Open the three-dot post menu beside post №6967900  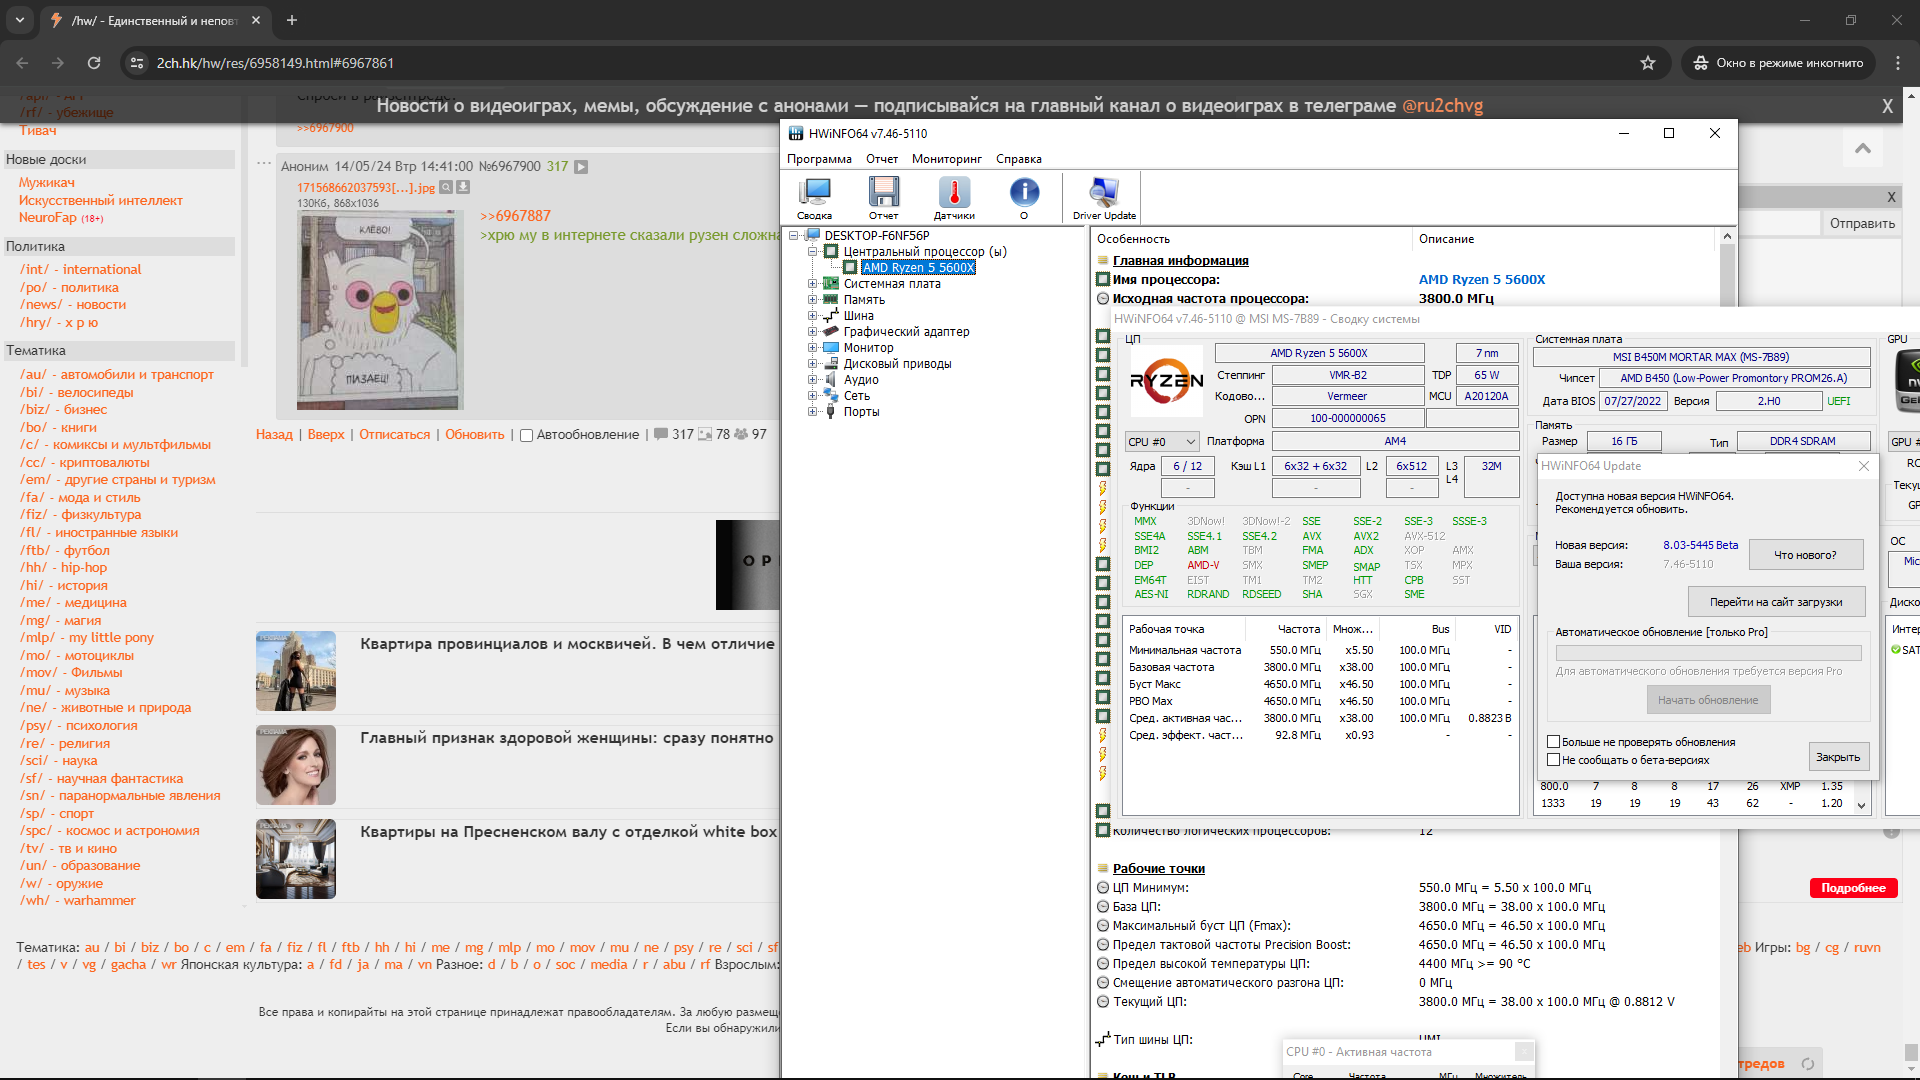point(264,164)
